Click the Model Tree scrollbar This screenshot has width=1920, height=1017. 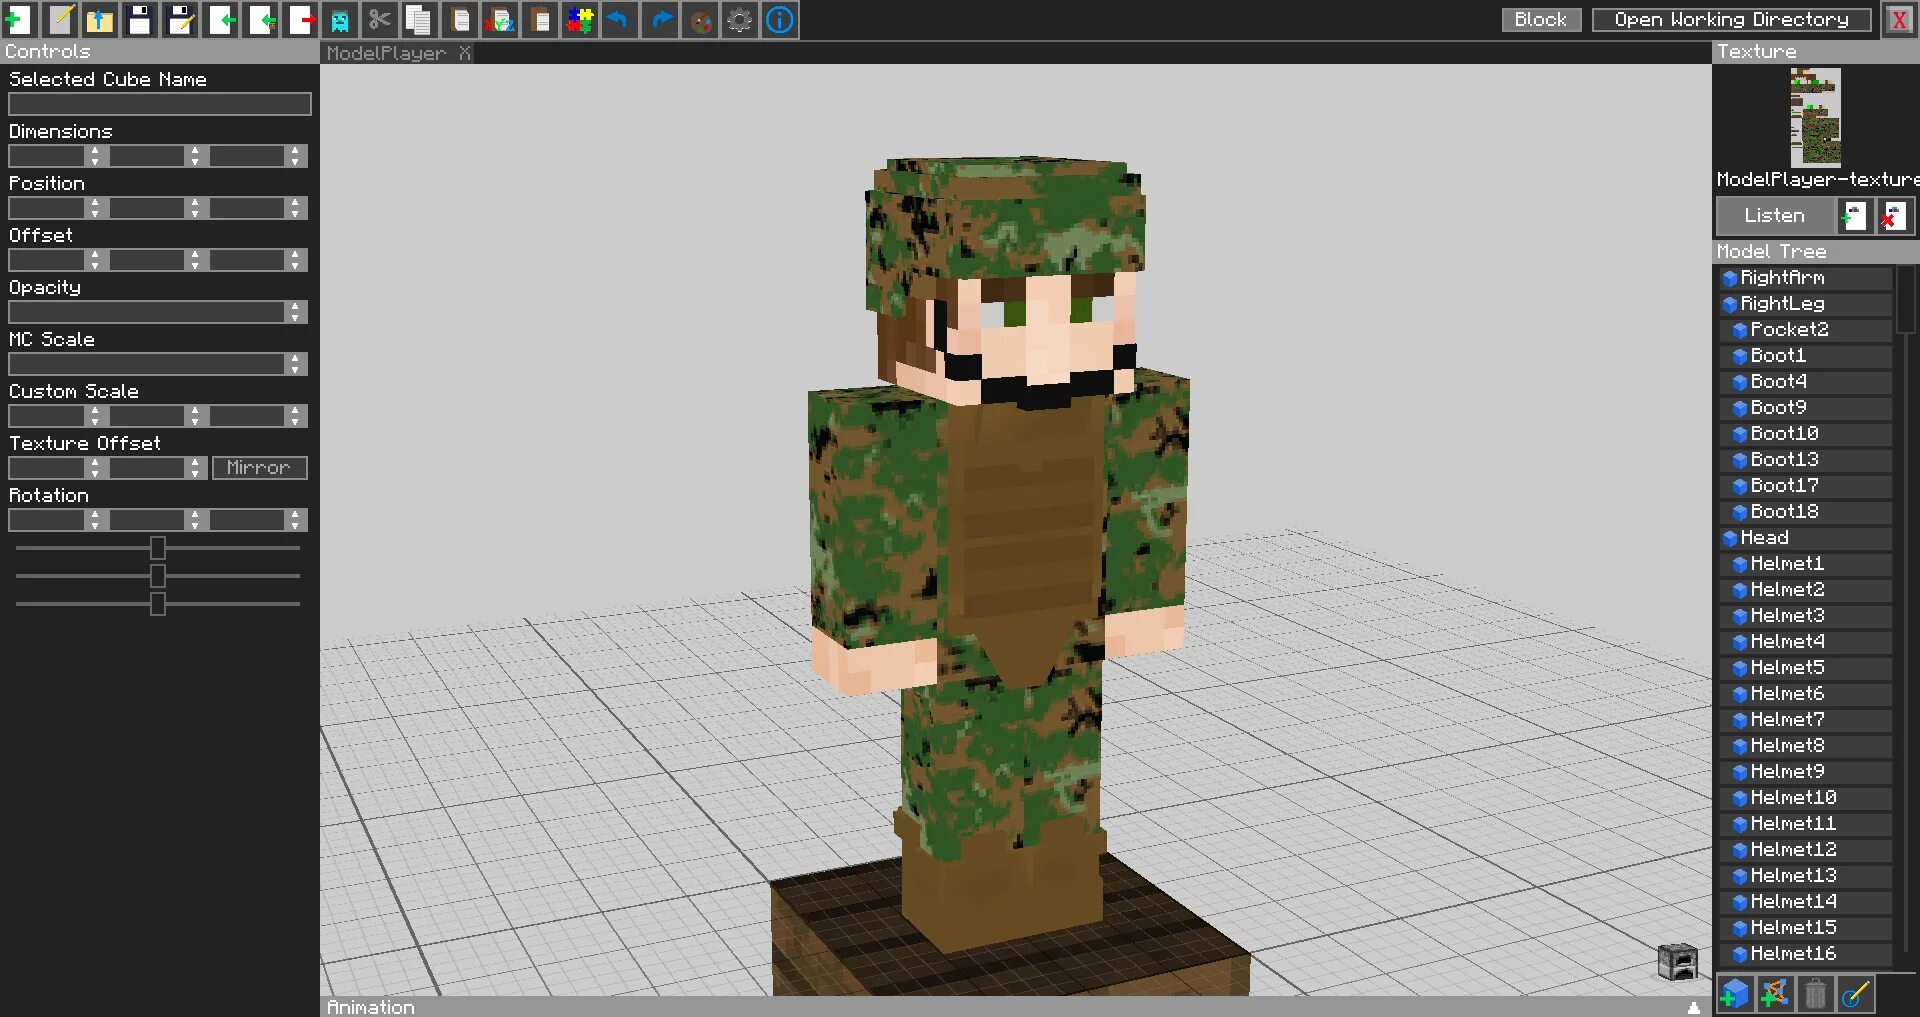pyautogui.click(x=1905, y=300)
